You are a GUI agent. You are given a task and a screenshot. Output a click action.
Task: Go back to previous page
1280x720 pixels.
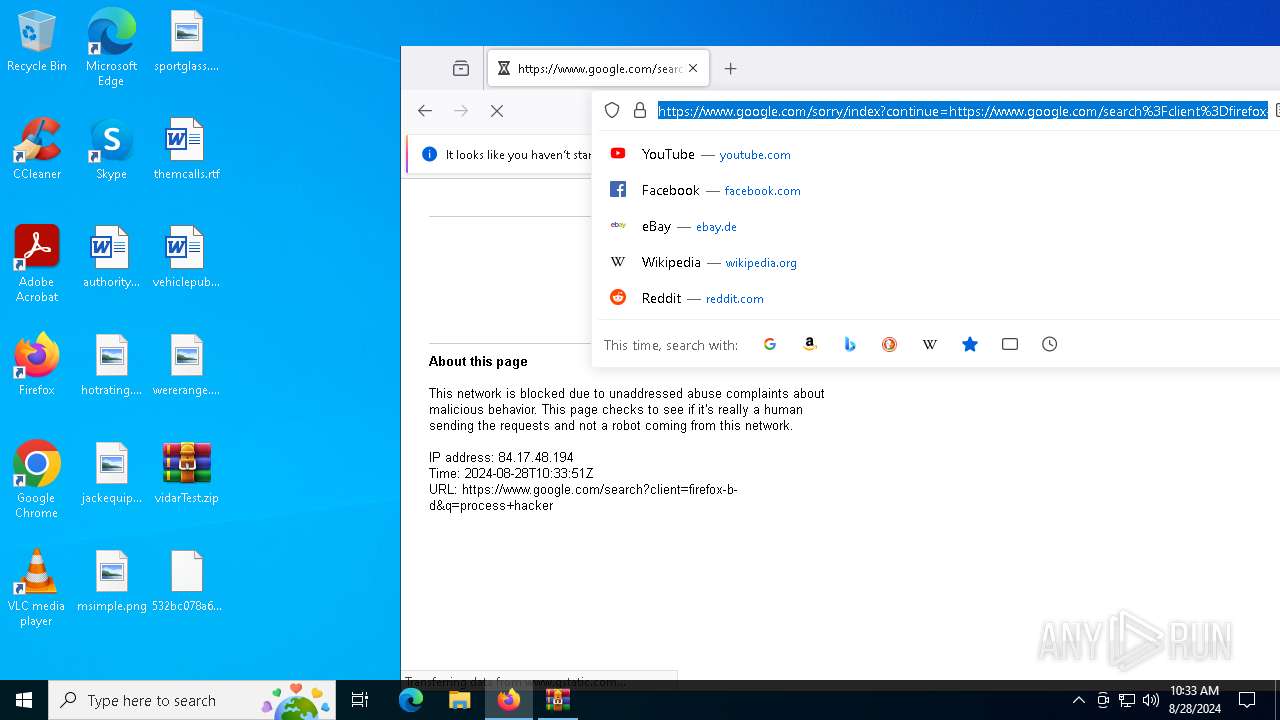coord(425,111)
